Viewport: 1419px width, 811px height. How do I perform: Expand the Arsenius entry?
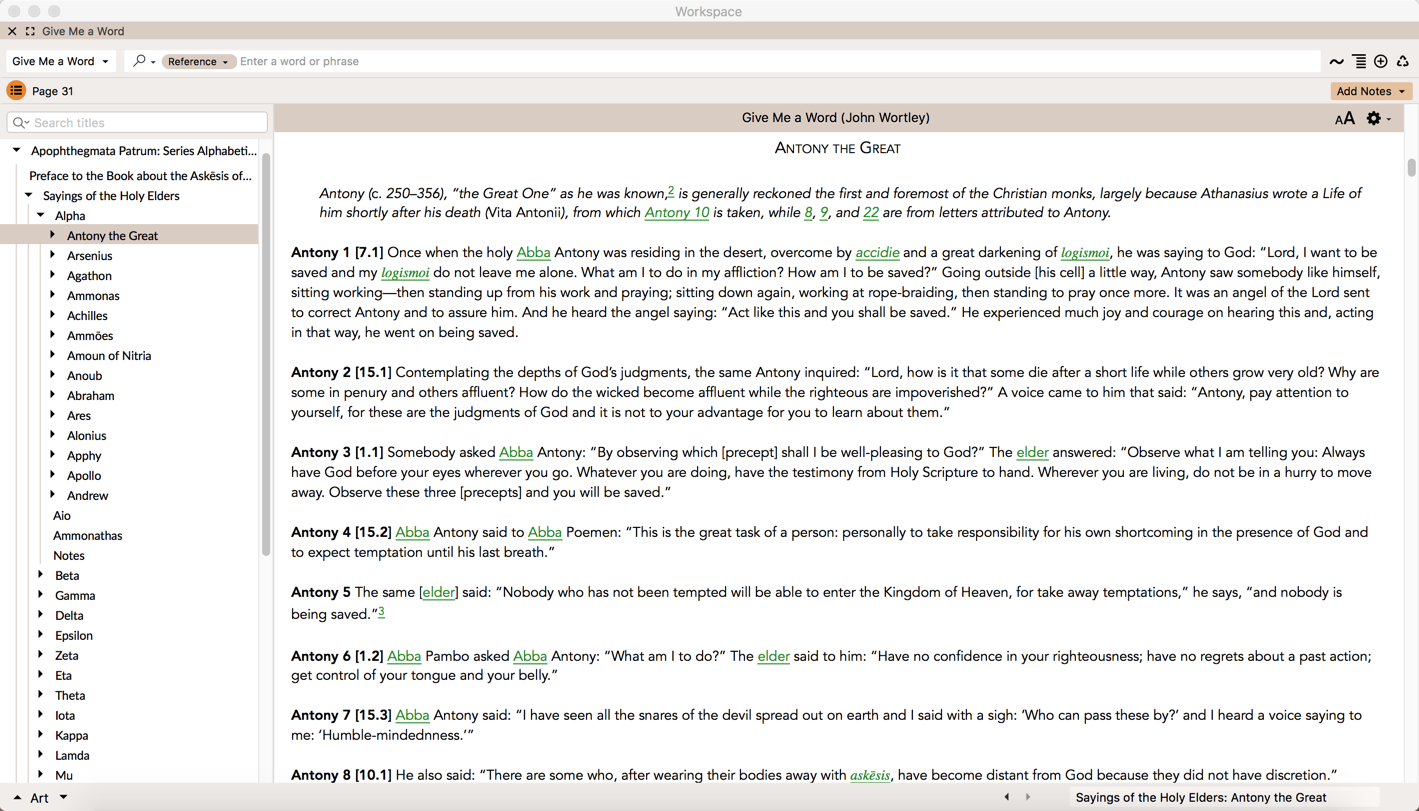tap(52, 255)
